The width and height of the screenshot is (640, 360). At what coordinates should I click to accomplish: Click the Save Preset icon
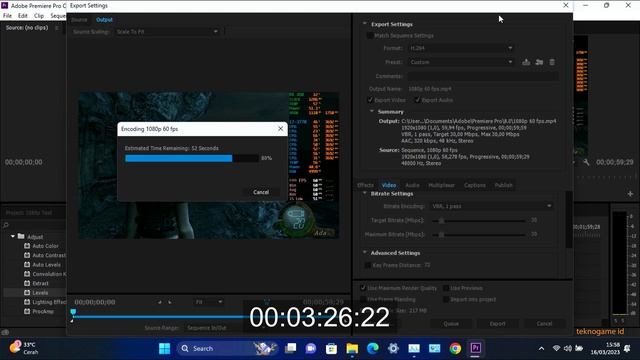coord(526,62)
